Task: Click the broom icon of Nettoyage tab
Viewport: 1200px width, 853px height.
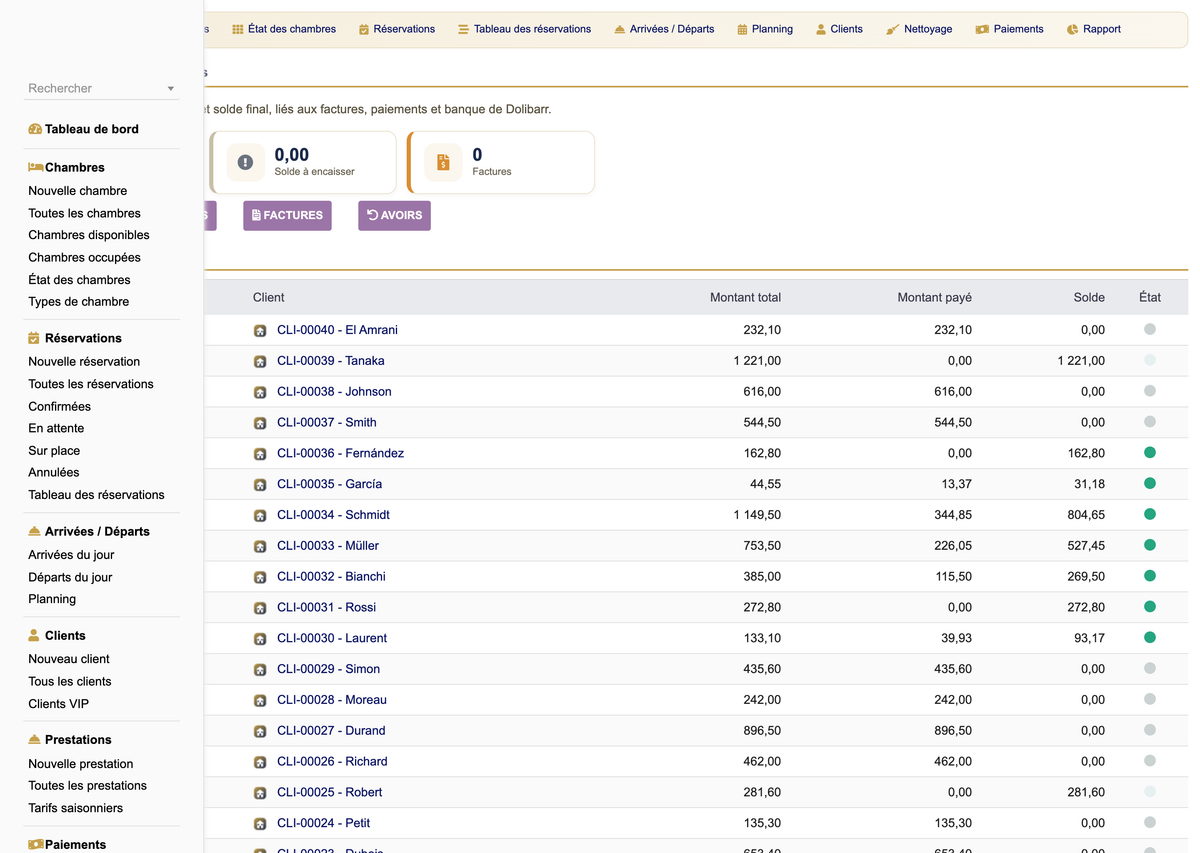Action: (x=892, y=29)
